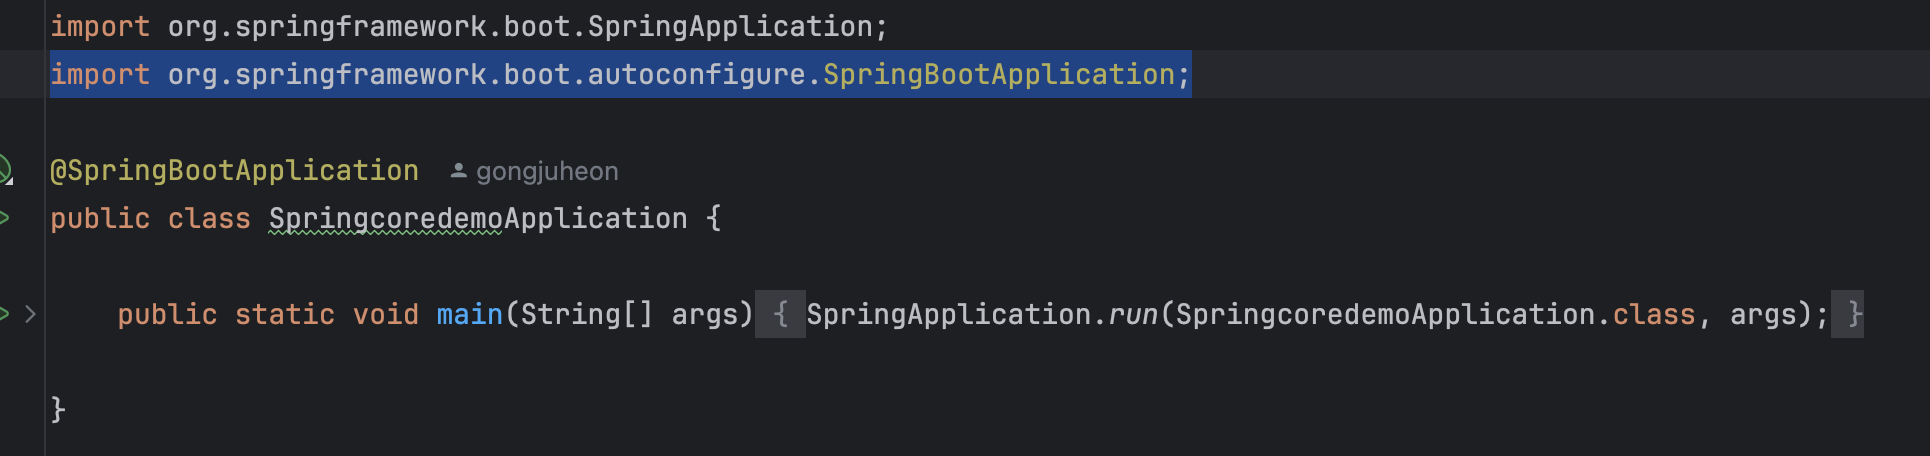Click the run icon beside the class declaration

(4, 218)
